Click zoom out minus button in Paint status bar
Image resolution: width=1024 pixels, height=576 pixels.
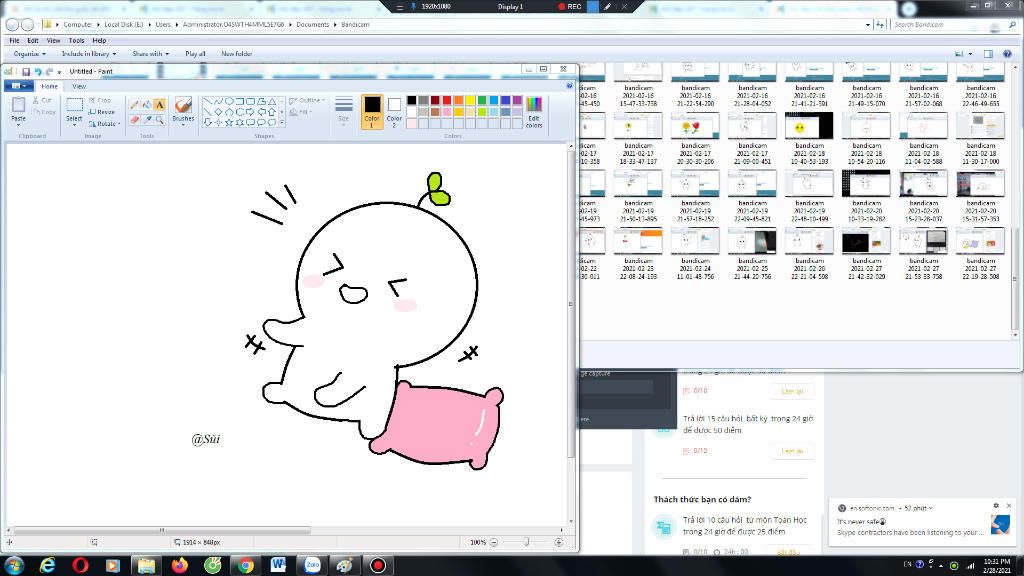pyautogui.click(x=494, y=542)
